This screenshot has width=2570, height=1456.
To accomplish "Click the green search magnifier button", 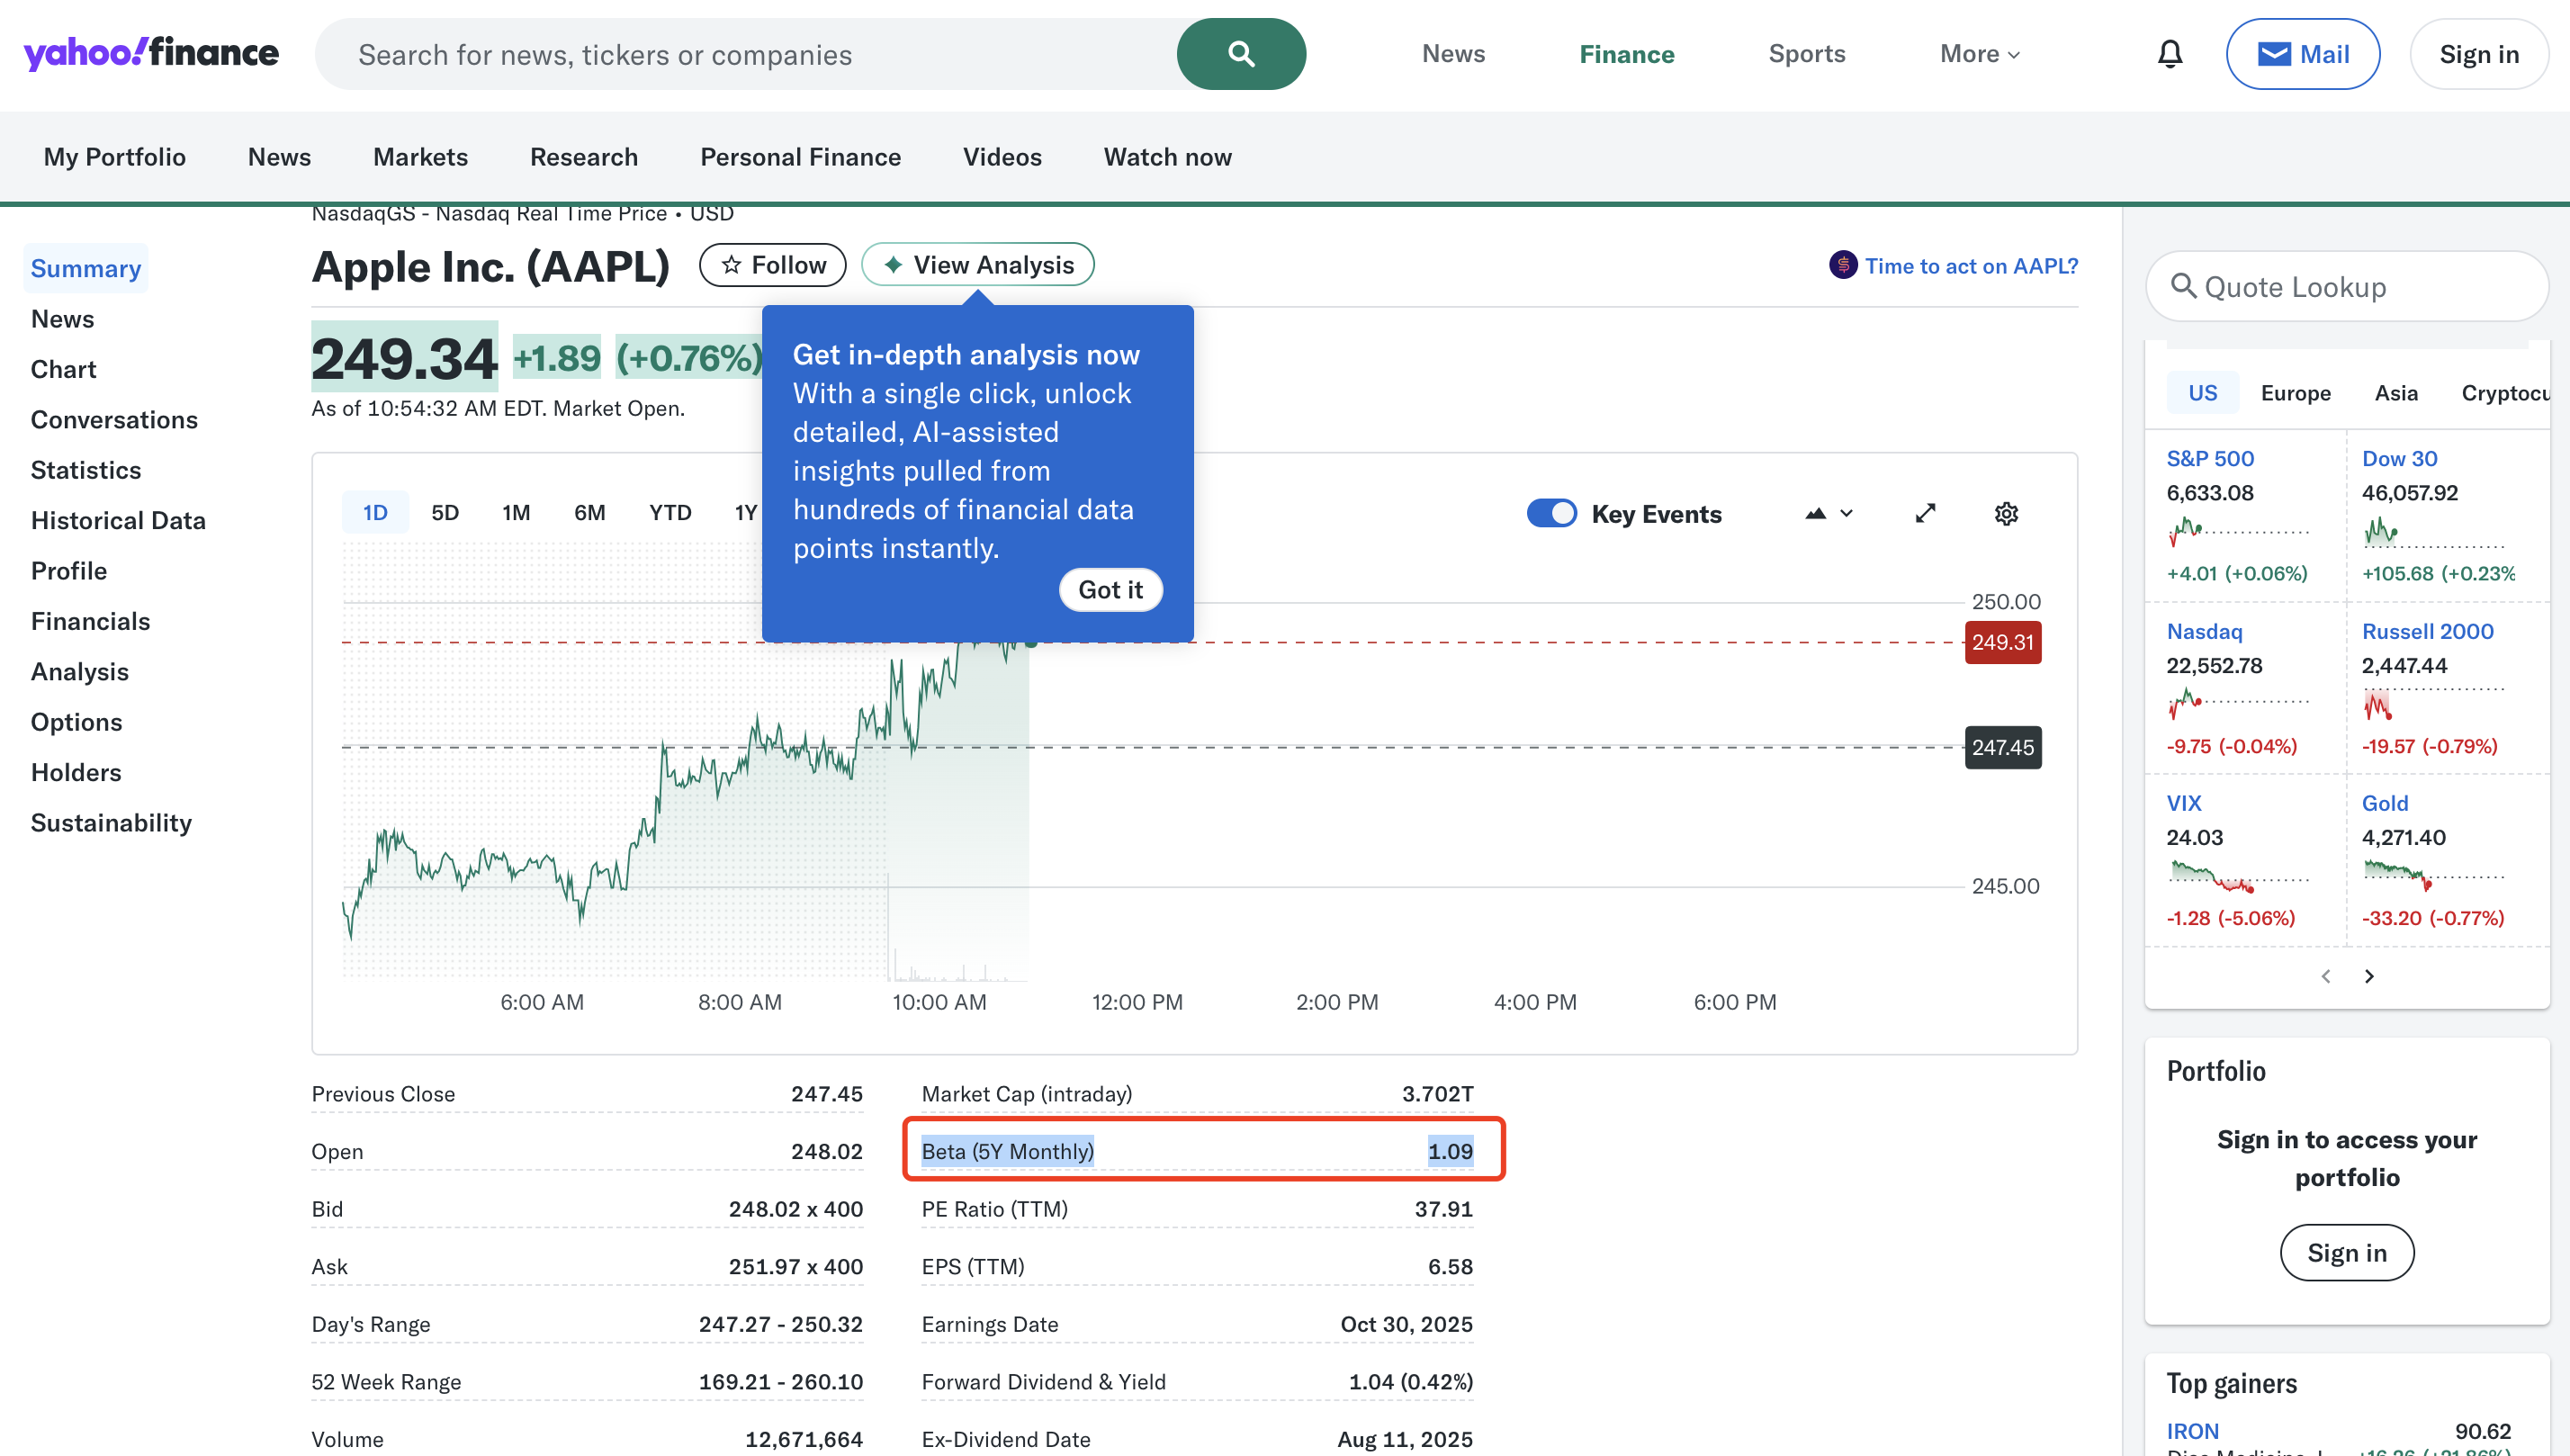I will [1240, 54].
